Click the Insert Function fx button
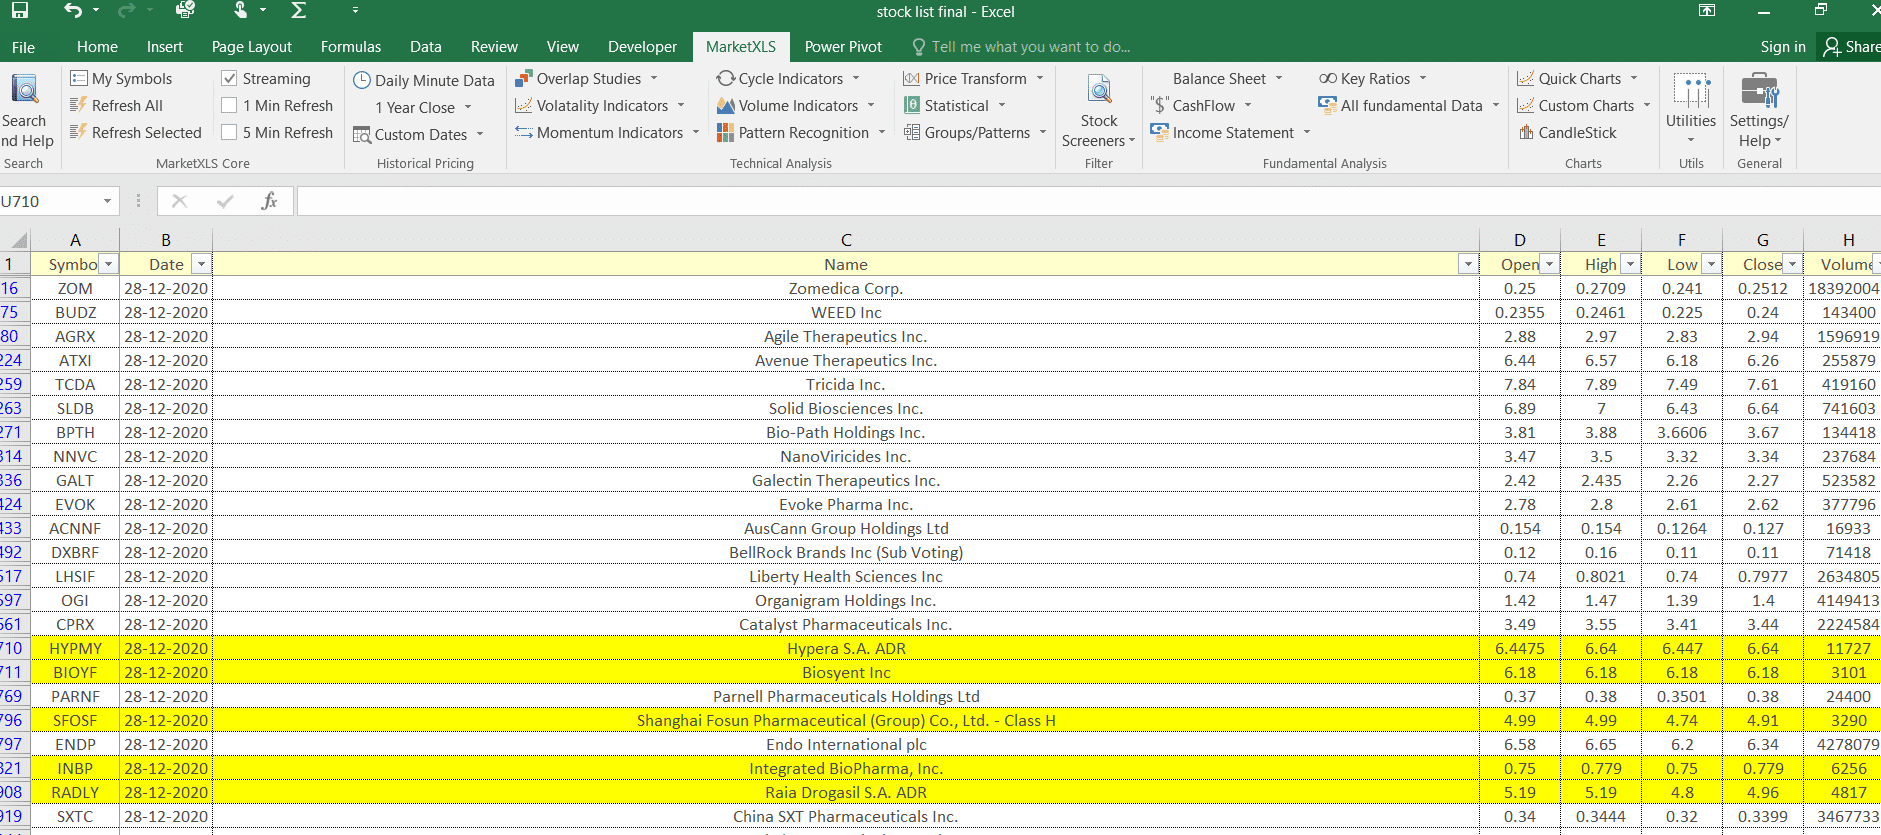This screenshot has width=1881, height=835. click(x=269, y=201)
